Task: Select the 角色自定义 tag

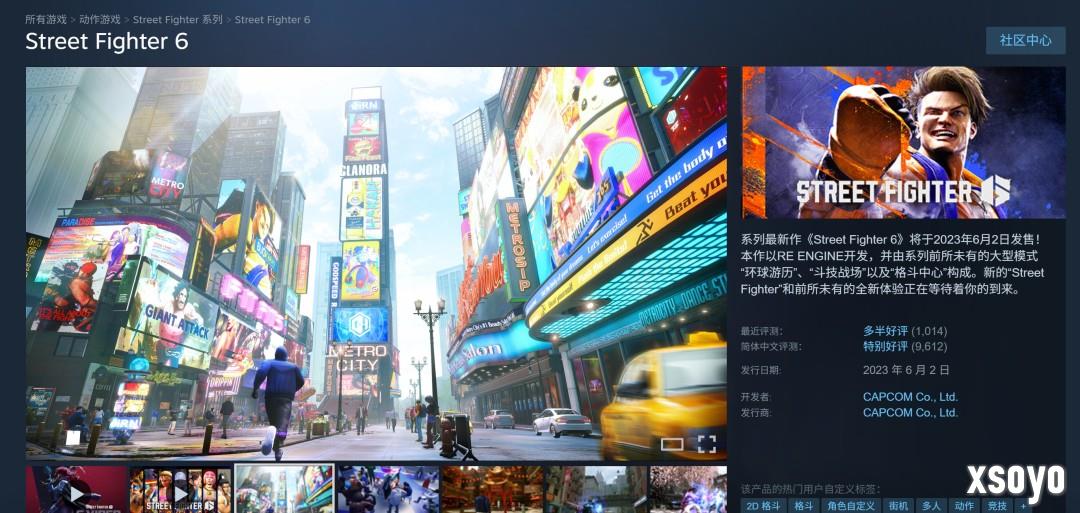Action: coord(850,506)
